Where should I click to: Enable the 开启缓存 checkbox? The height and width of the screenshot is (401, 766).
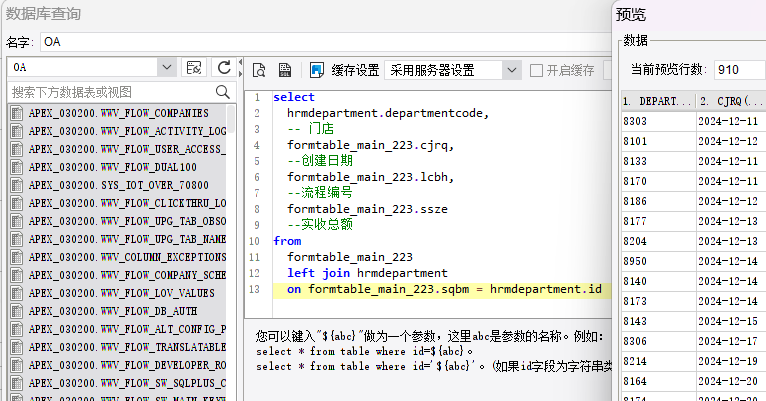pos(537,70)
